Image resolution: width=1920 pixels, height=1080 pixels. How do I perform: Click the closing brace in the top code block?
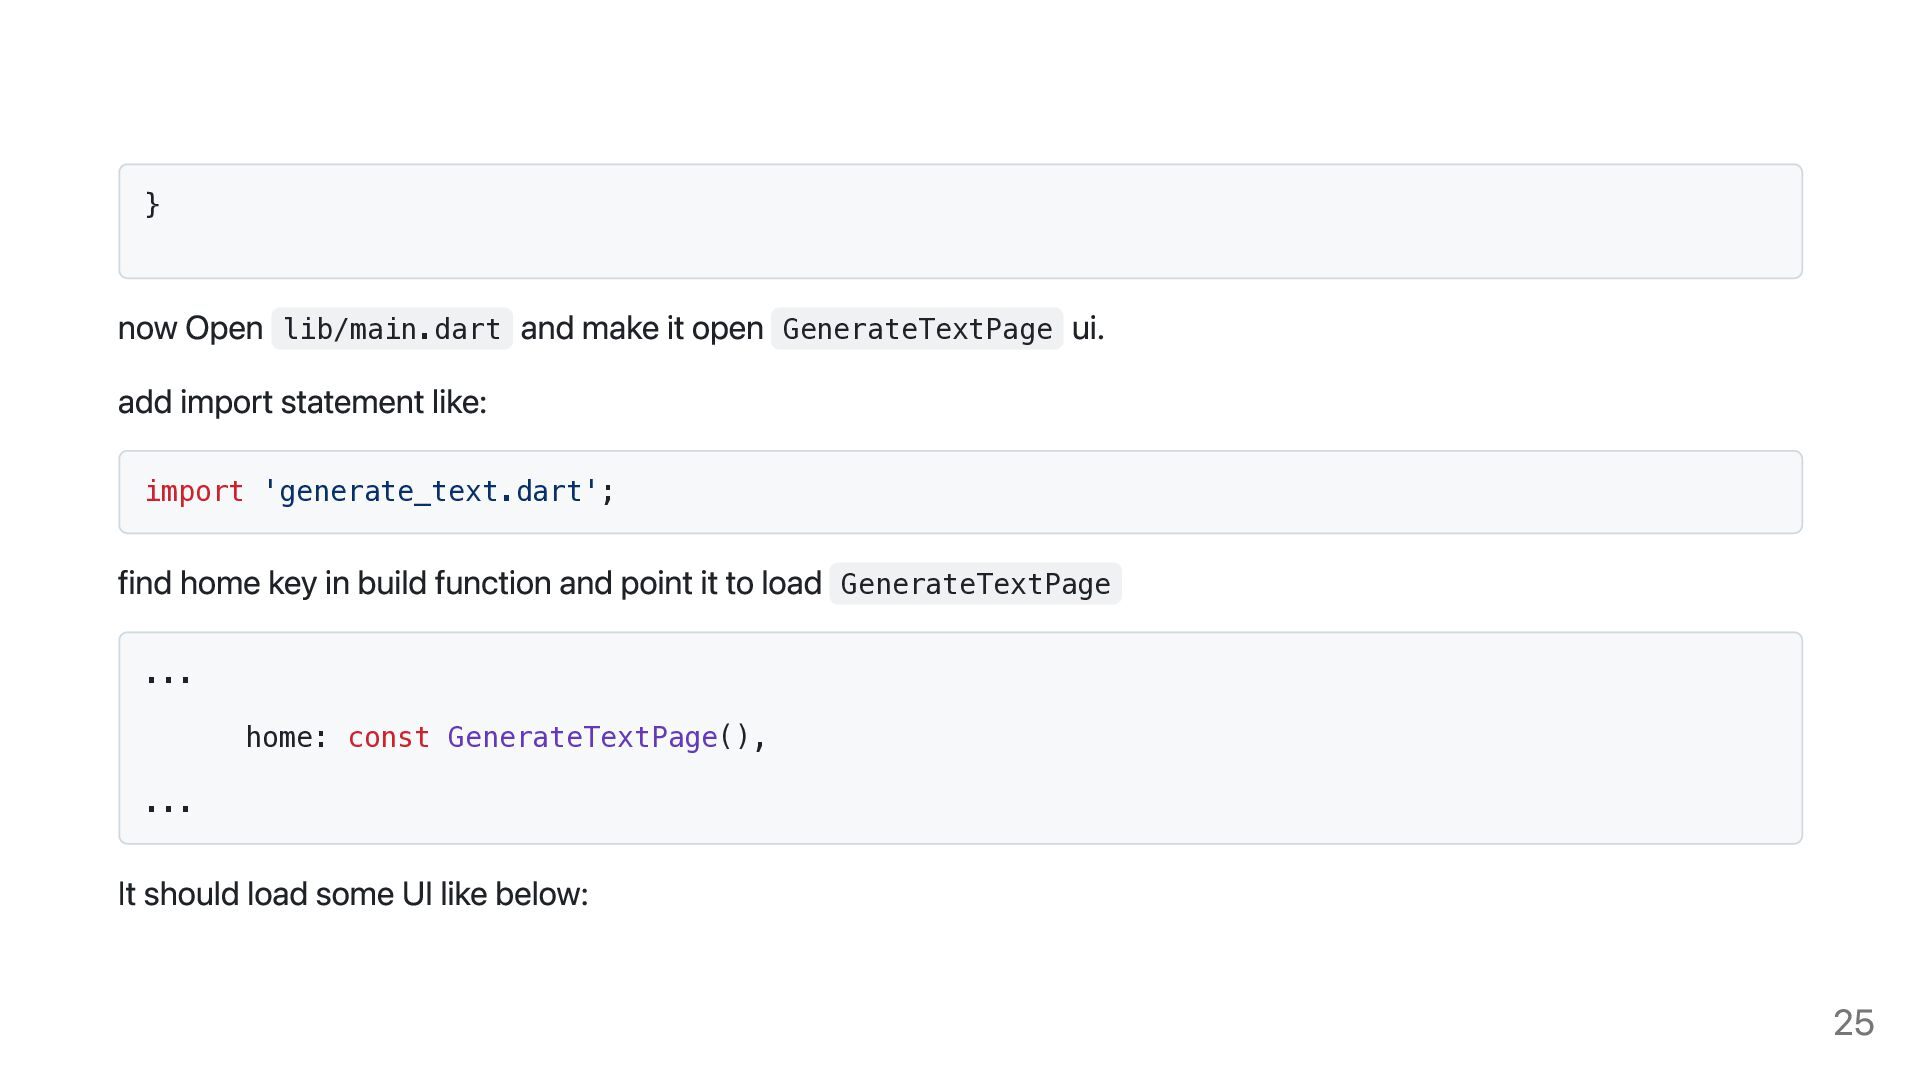(x=153, y=204)
